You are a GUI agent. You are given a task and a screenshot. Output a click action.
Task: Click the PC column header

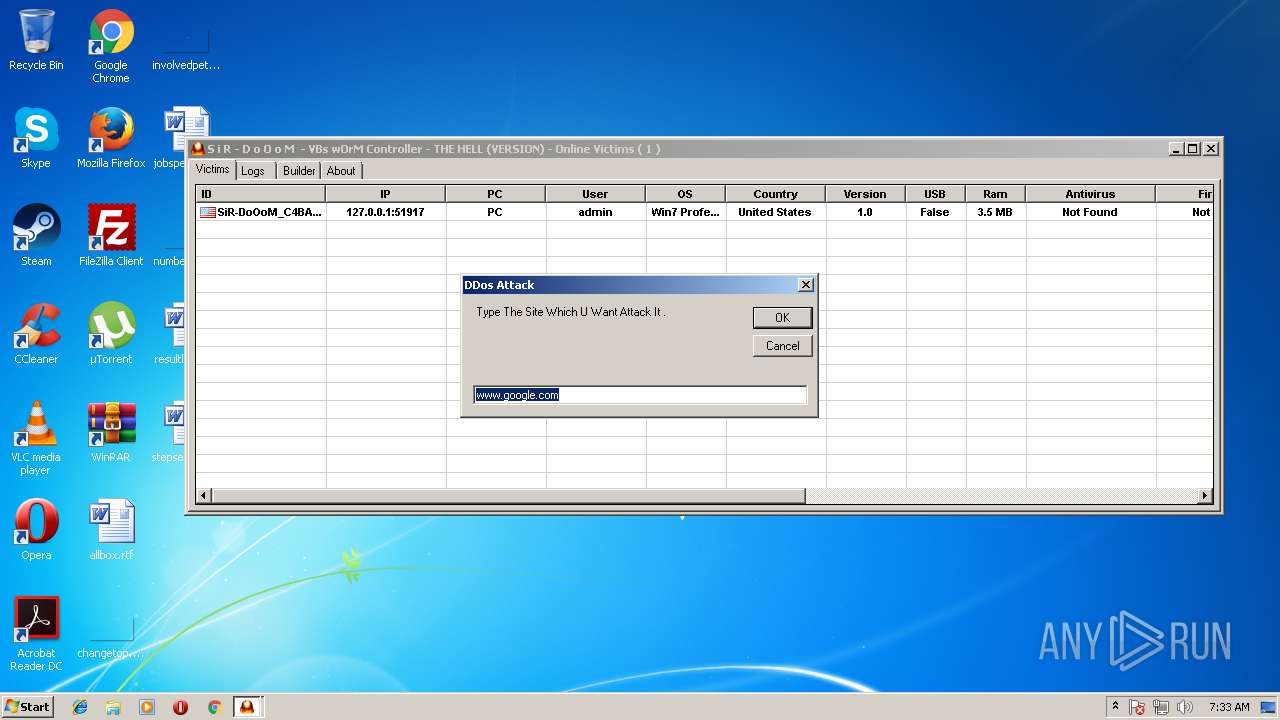[x=496, y=194]
